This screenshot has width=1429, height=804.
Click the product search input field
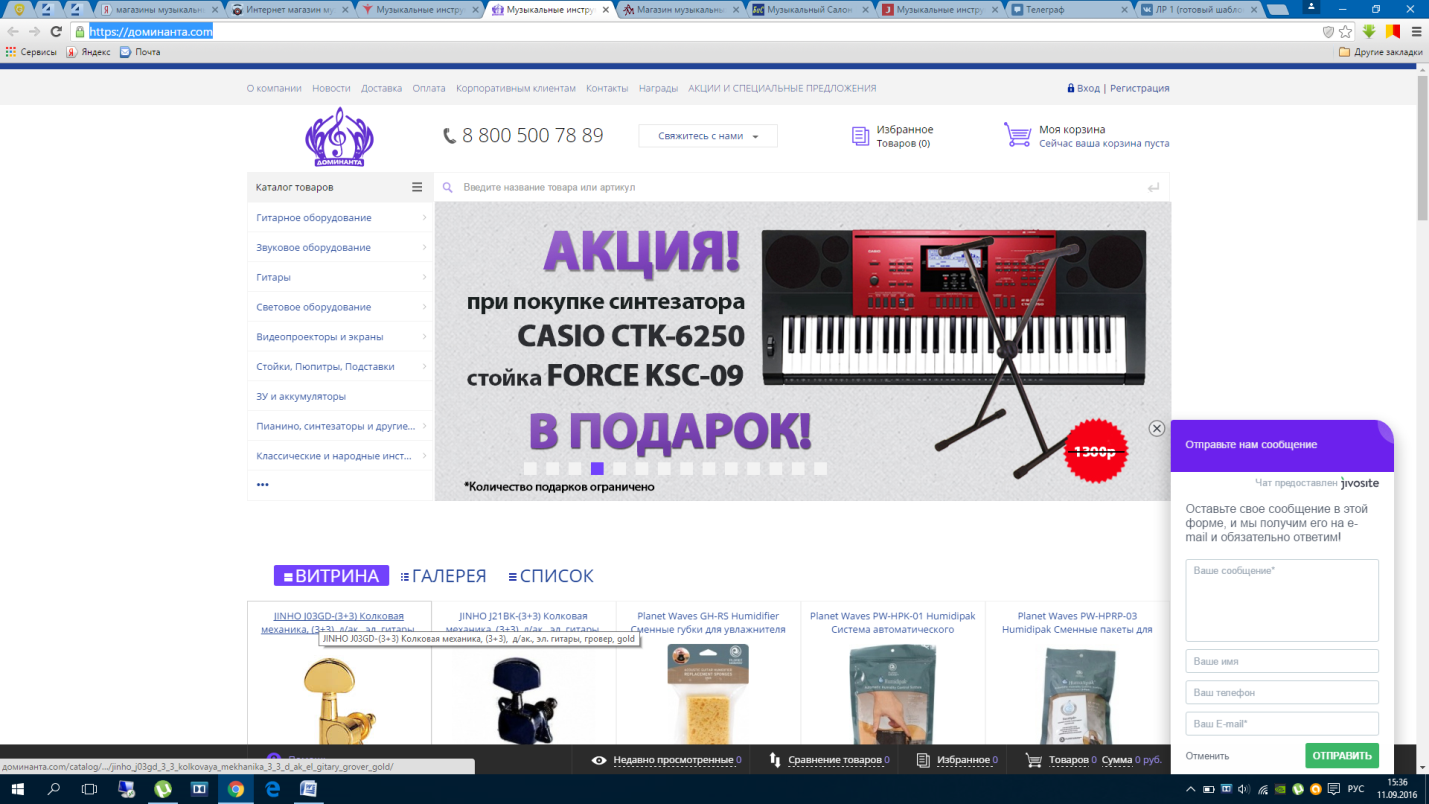click(801, 187)
